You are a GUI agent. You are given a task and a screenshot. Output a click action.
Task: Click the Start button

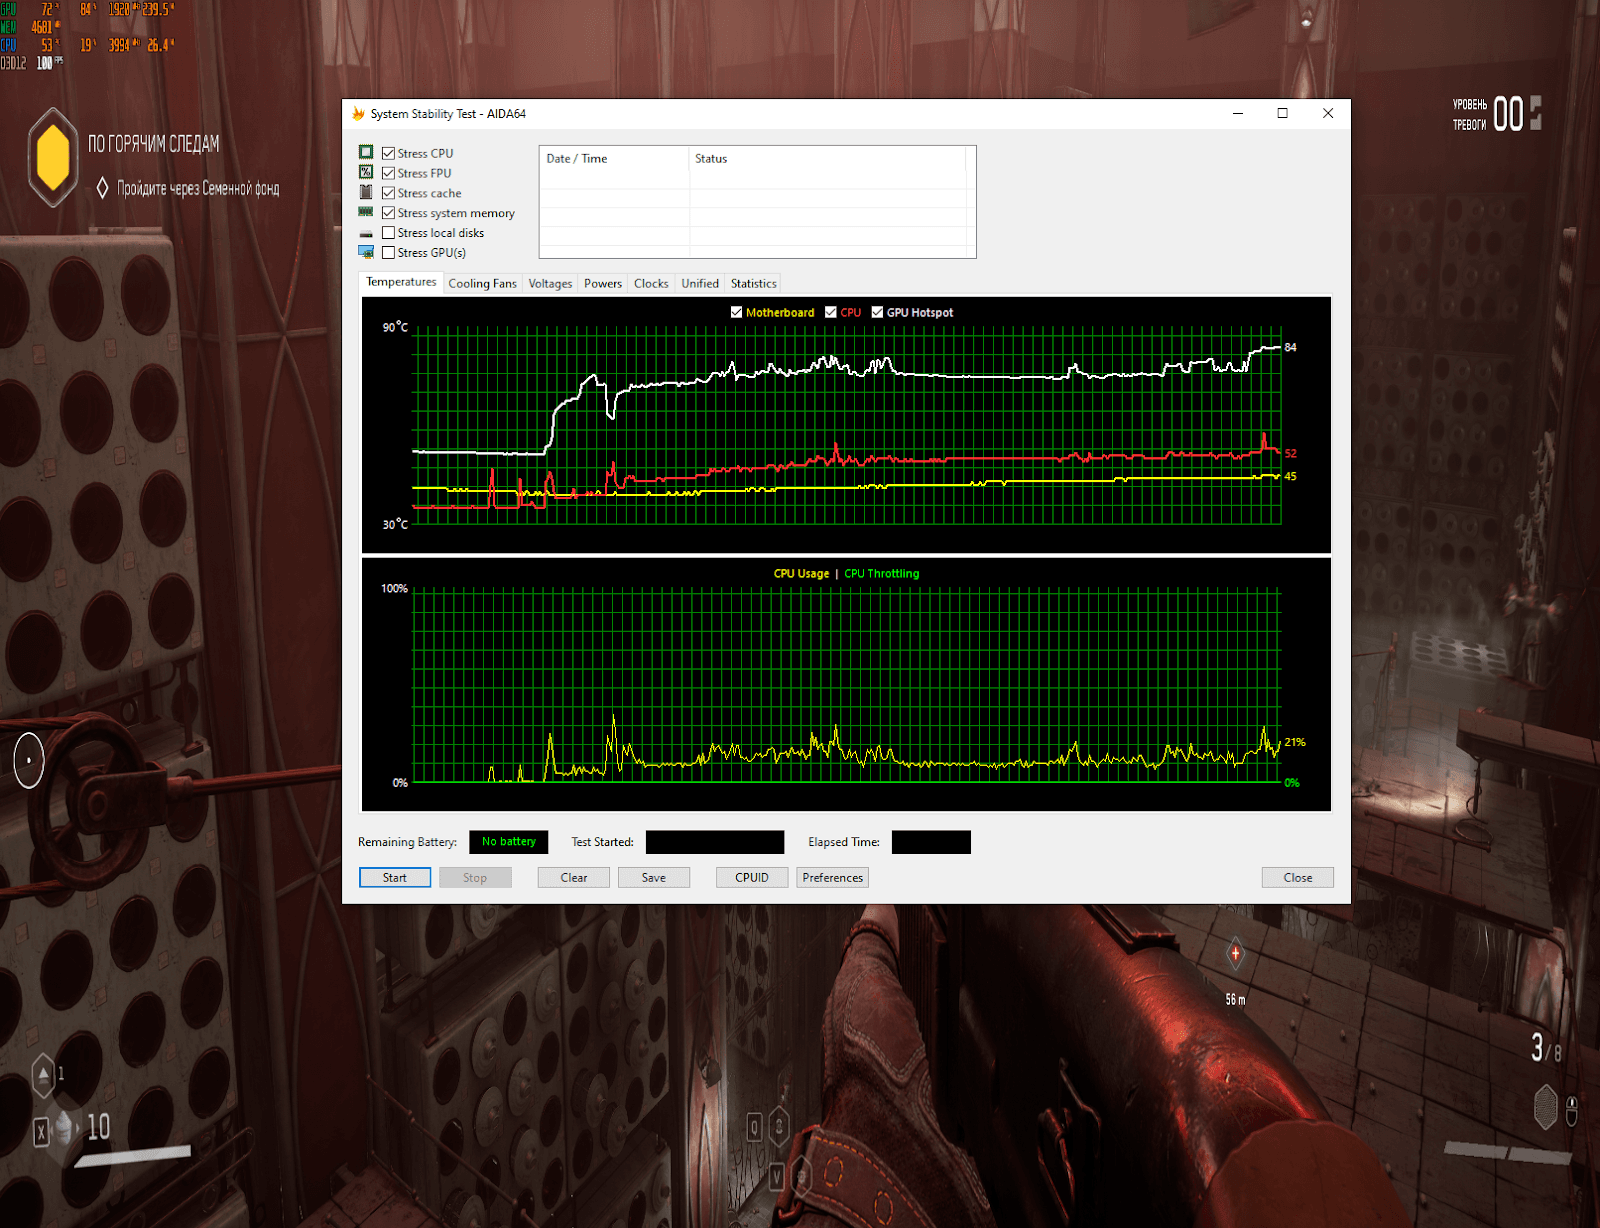click(395, 877)
